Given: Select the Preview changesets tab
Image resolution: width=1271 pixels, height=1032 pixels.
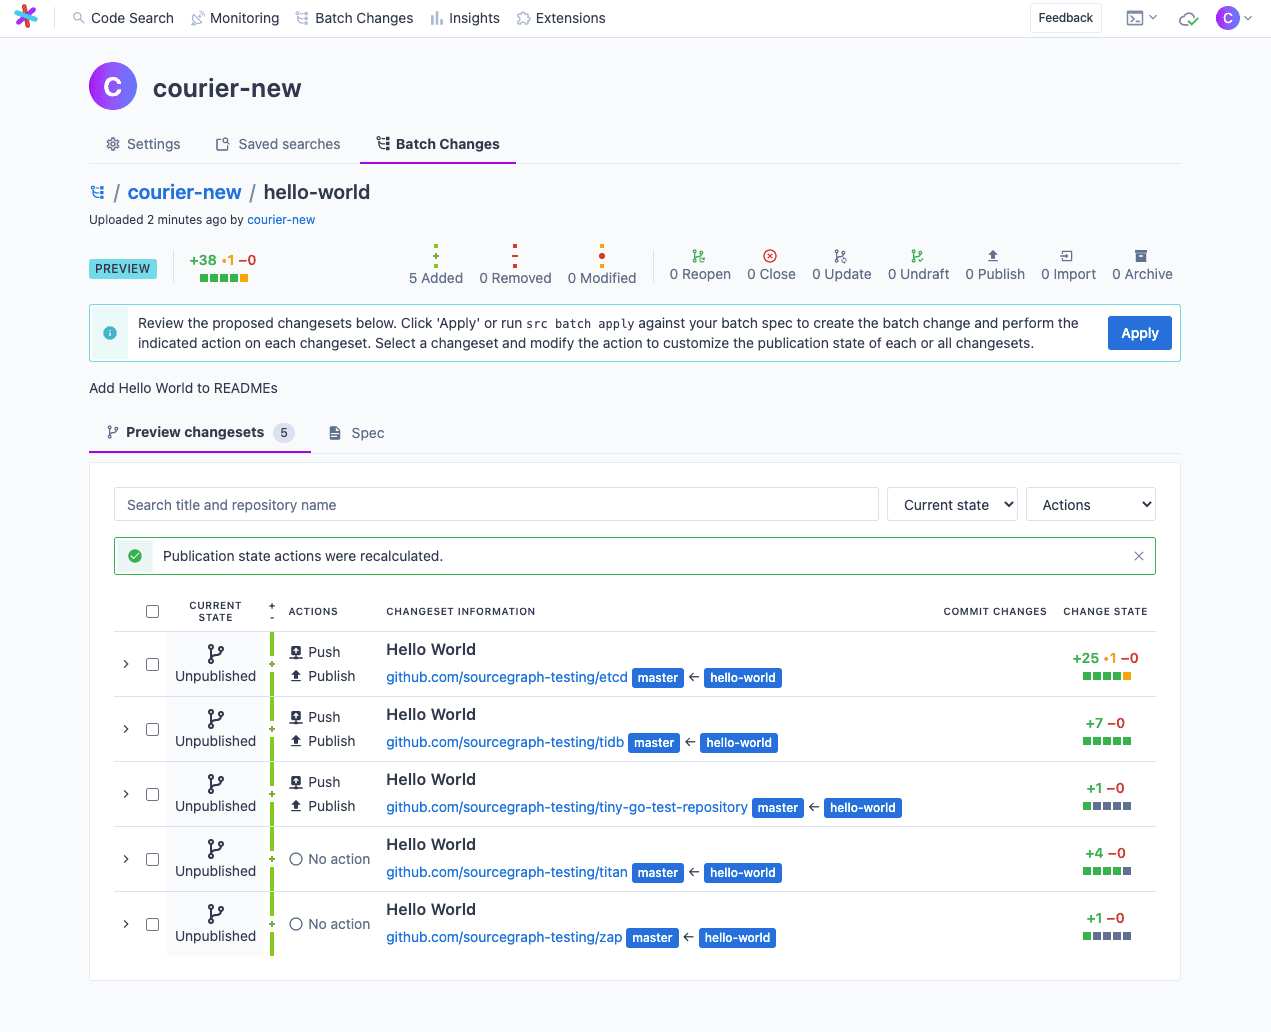Looking at the screenshot, I should pyautogui.click(x=200, y=432).
